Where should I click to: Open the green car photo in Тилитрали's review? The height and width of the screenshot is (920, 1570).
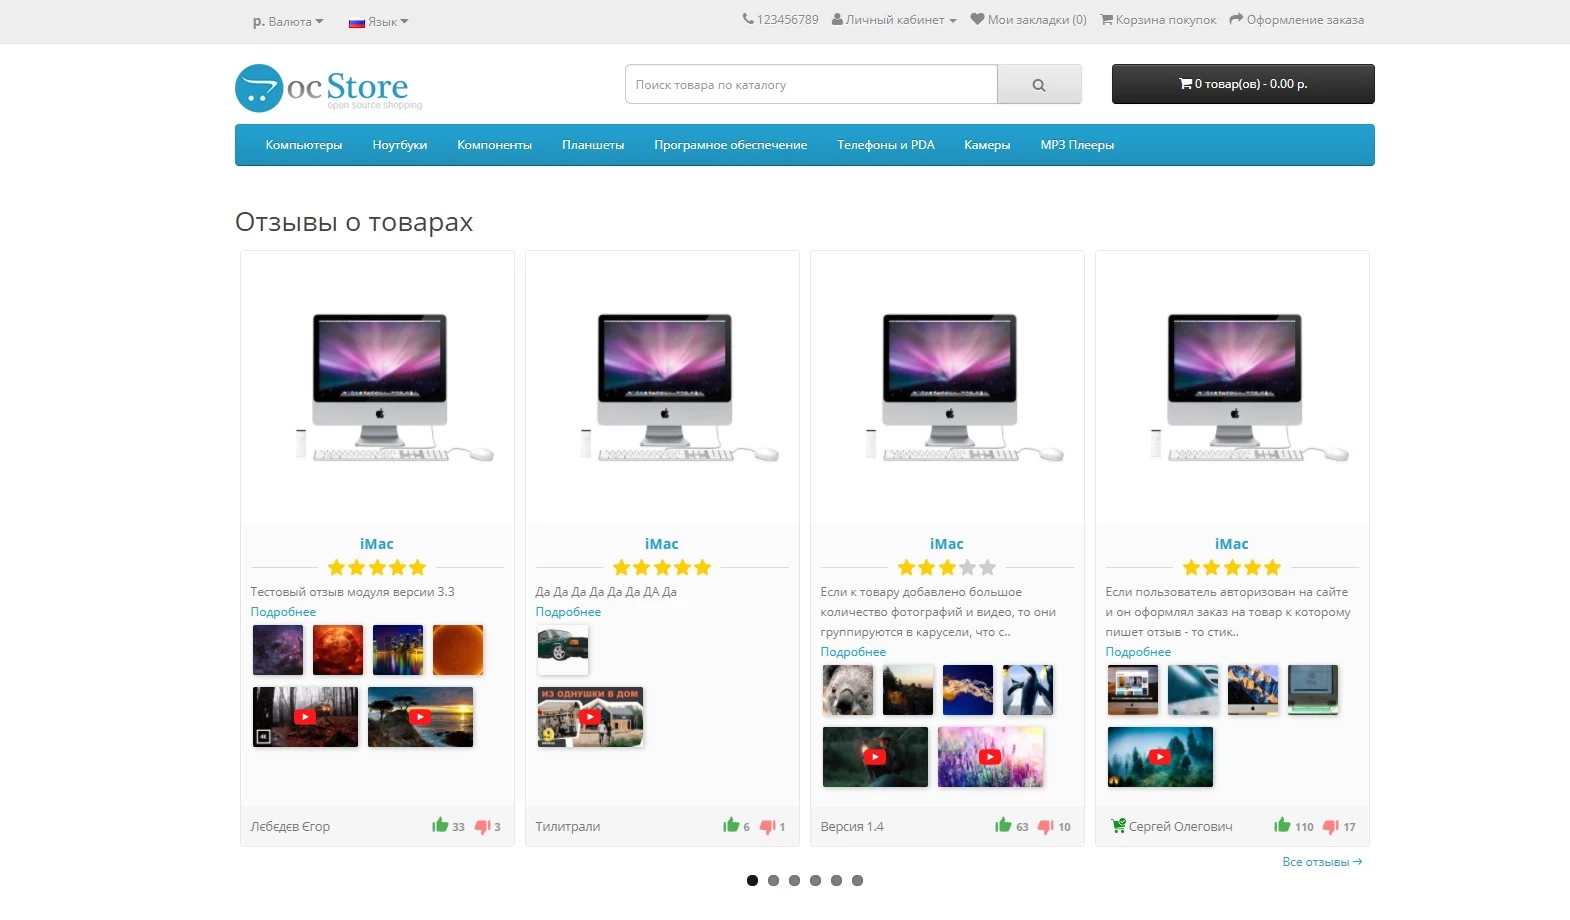(563, 650)
